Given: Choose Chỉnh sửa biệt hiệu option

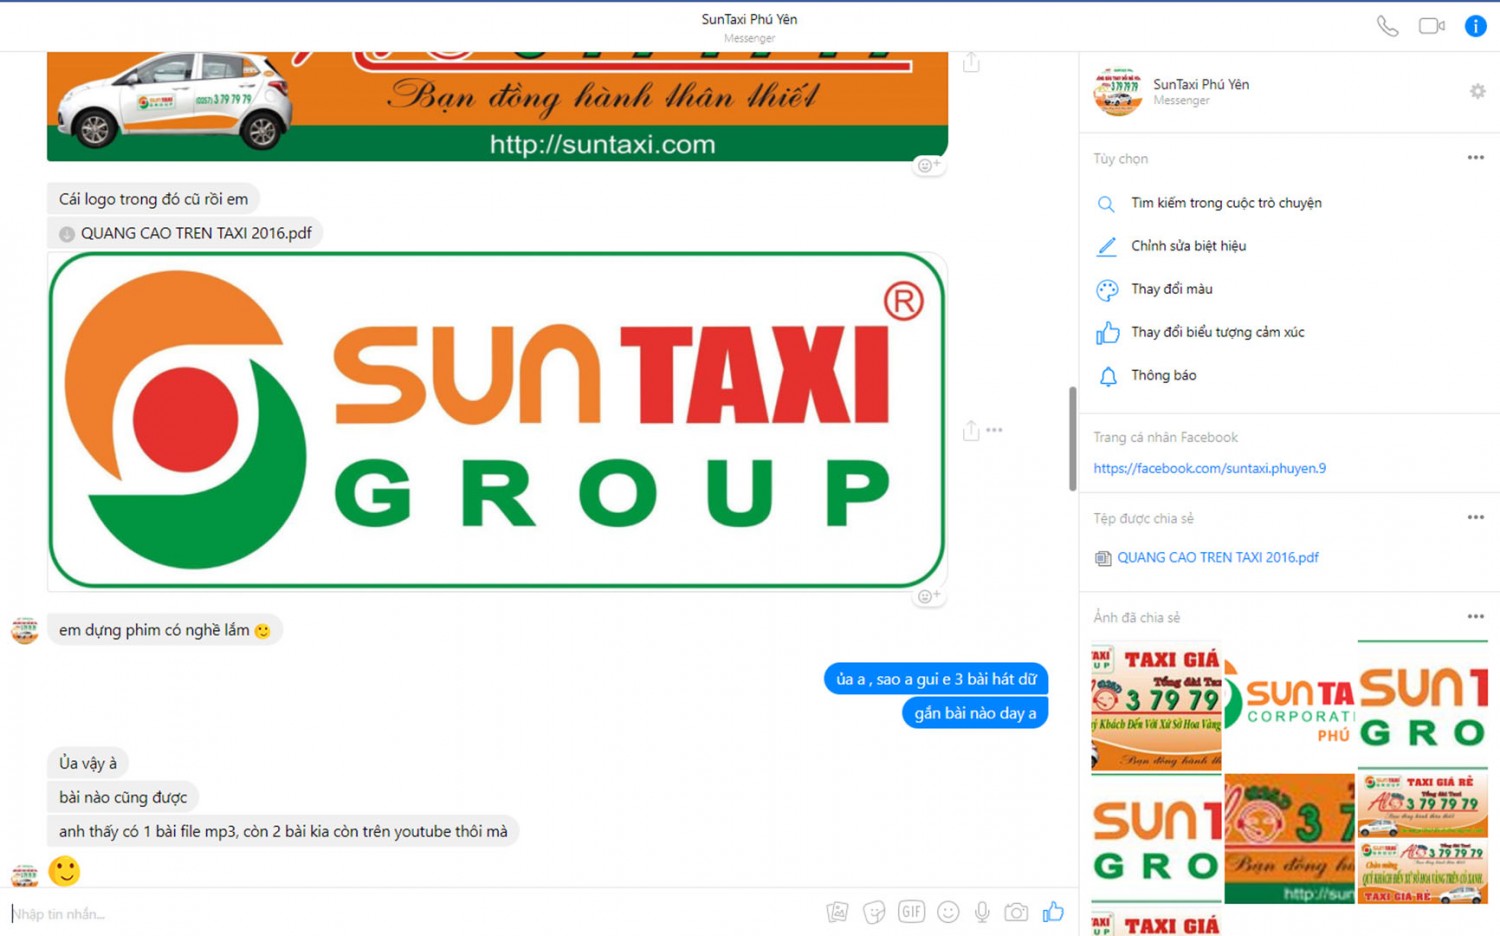Looking at the screenshot, I should (x=1188, y=246).
